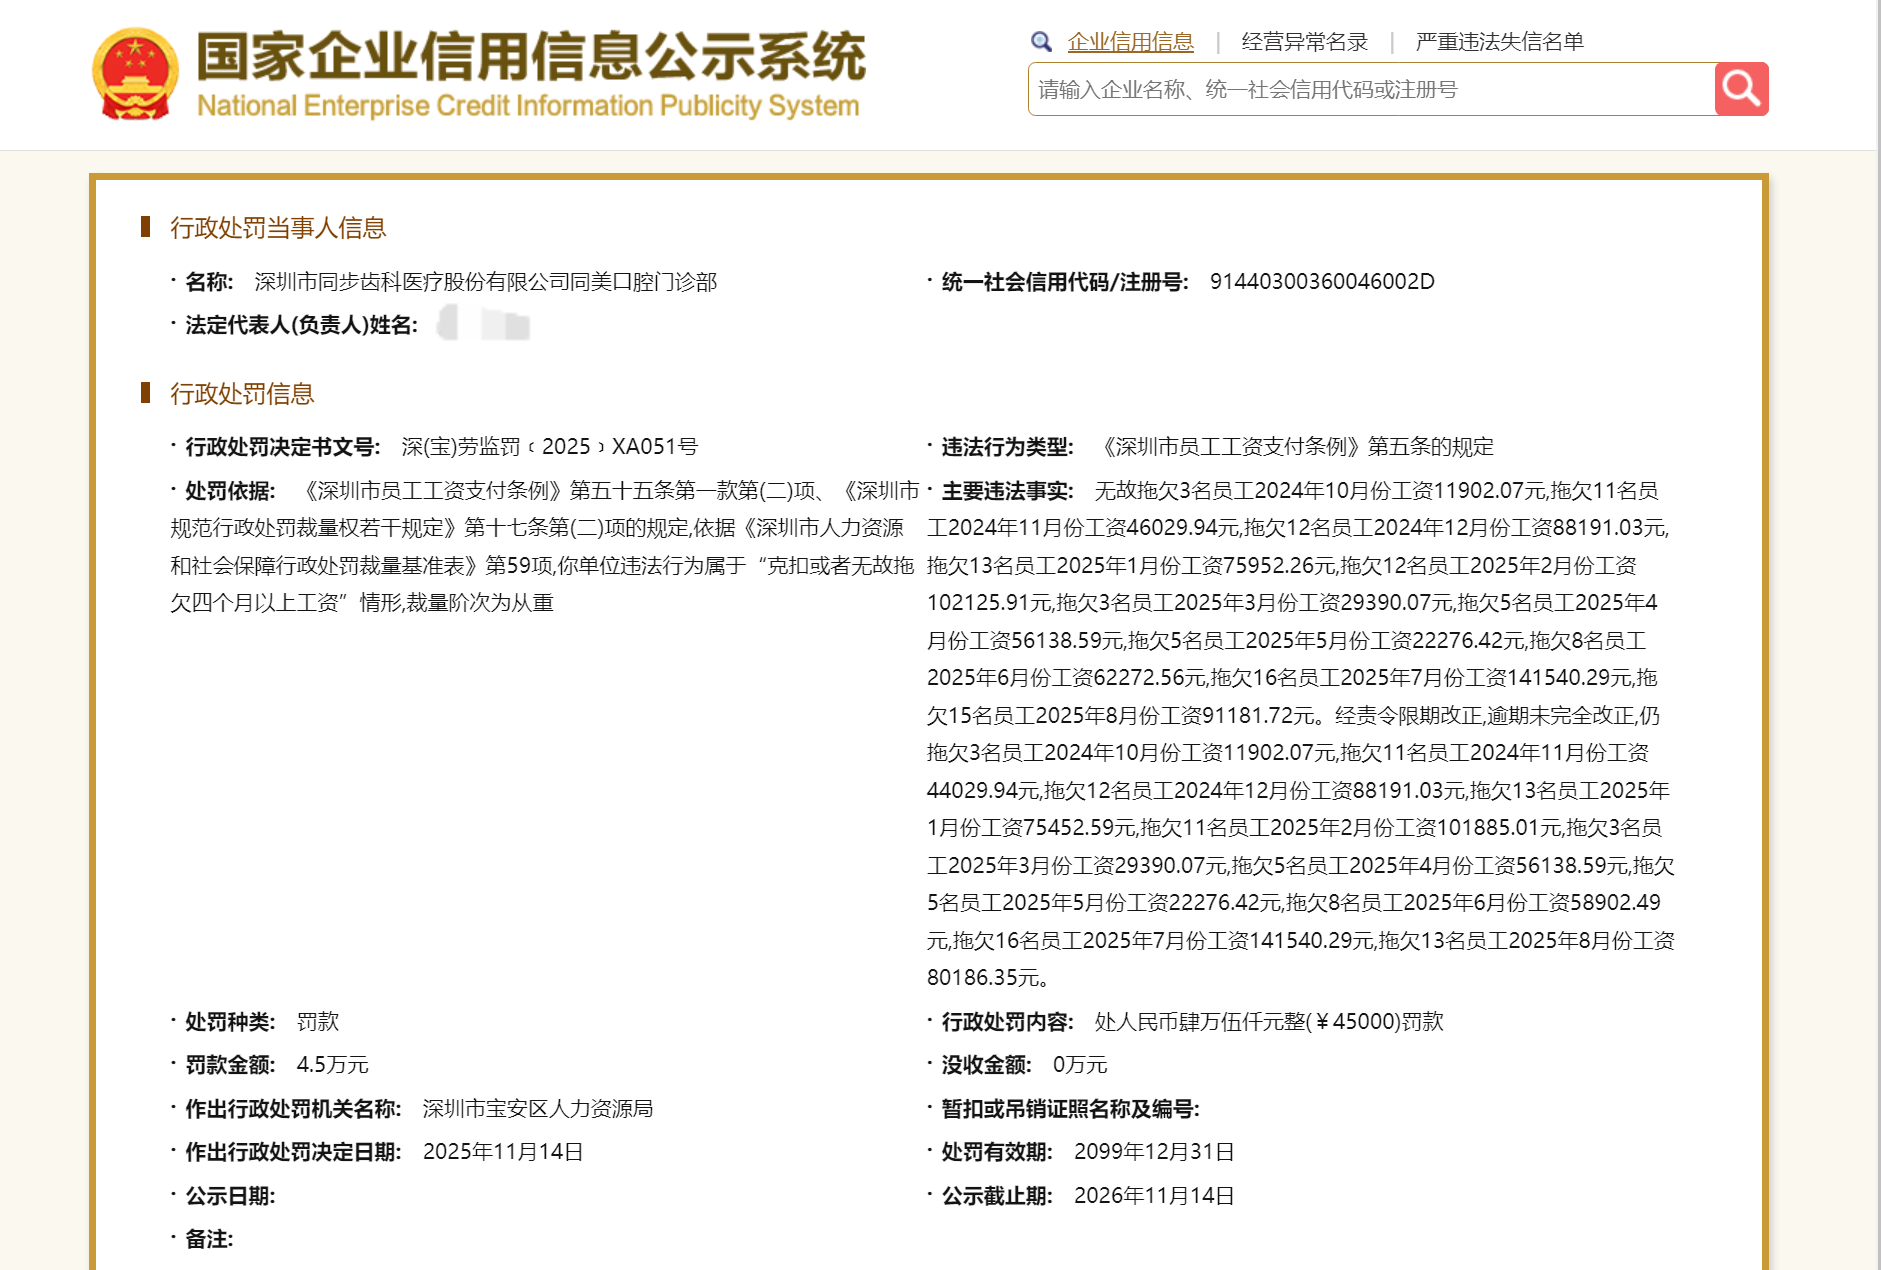Click the 统一社会信用代码/注册号 label

1065,282
